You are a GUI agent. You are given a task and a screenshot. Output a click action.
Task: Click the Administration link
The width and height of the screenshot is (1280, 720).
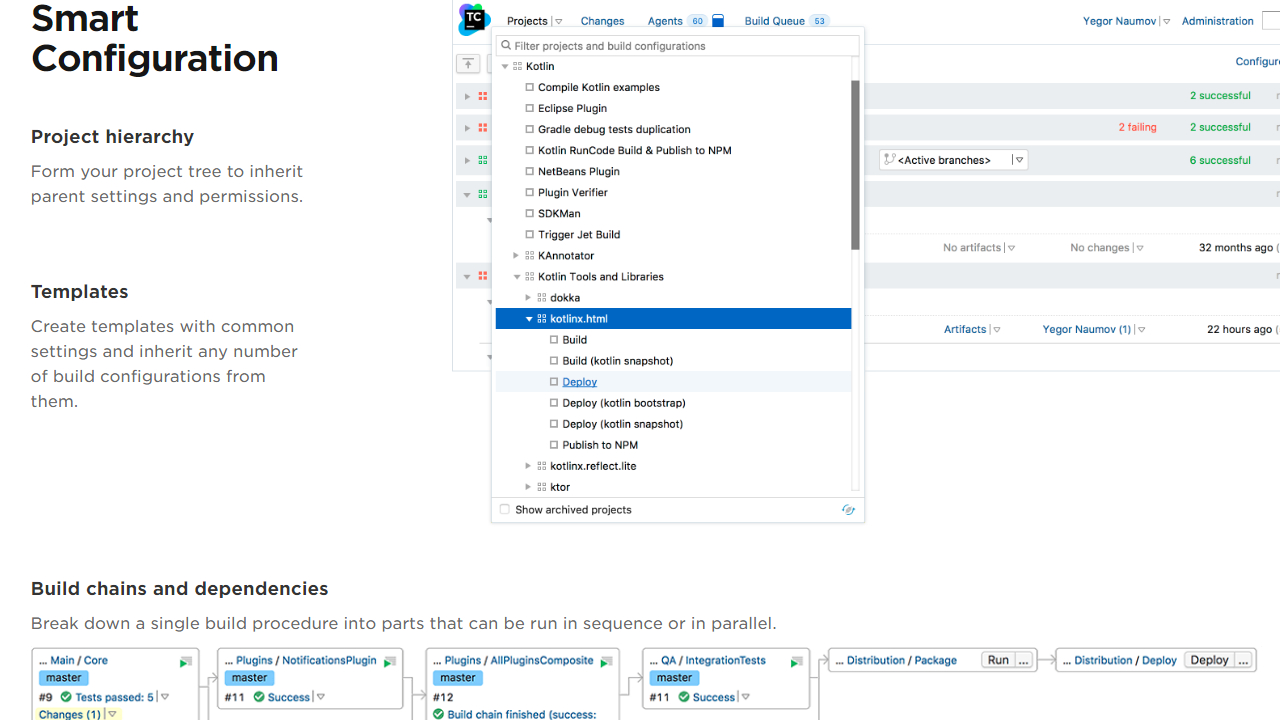(1217, 21)
